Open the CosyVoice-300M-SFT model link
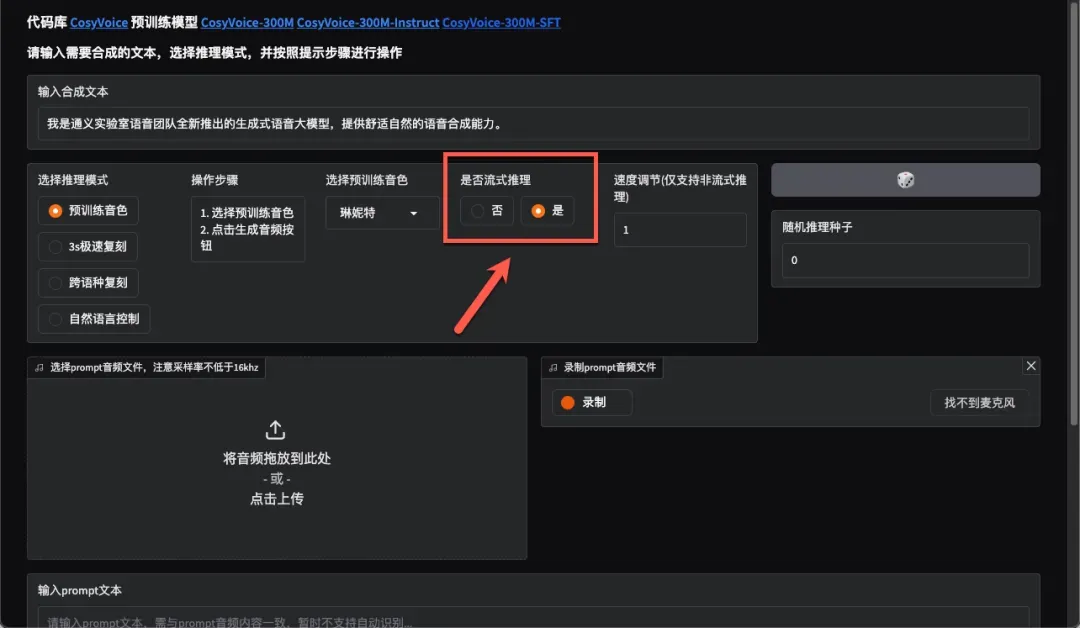The image size is (1080, 628). [501, 22]
